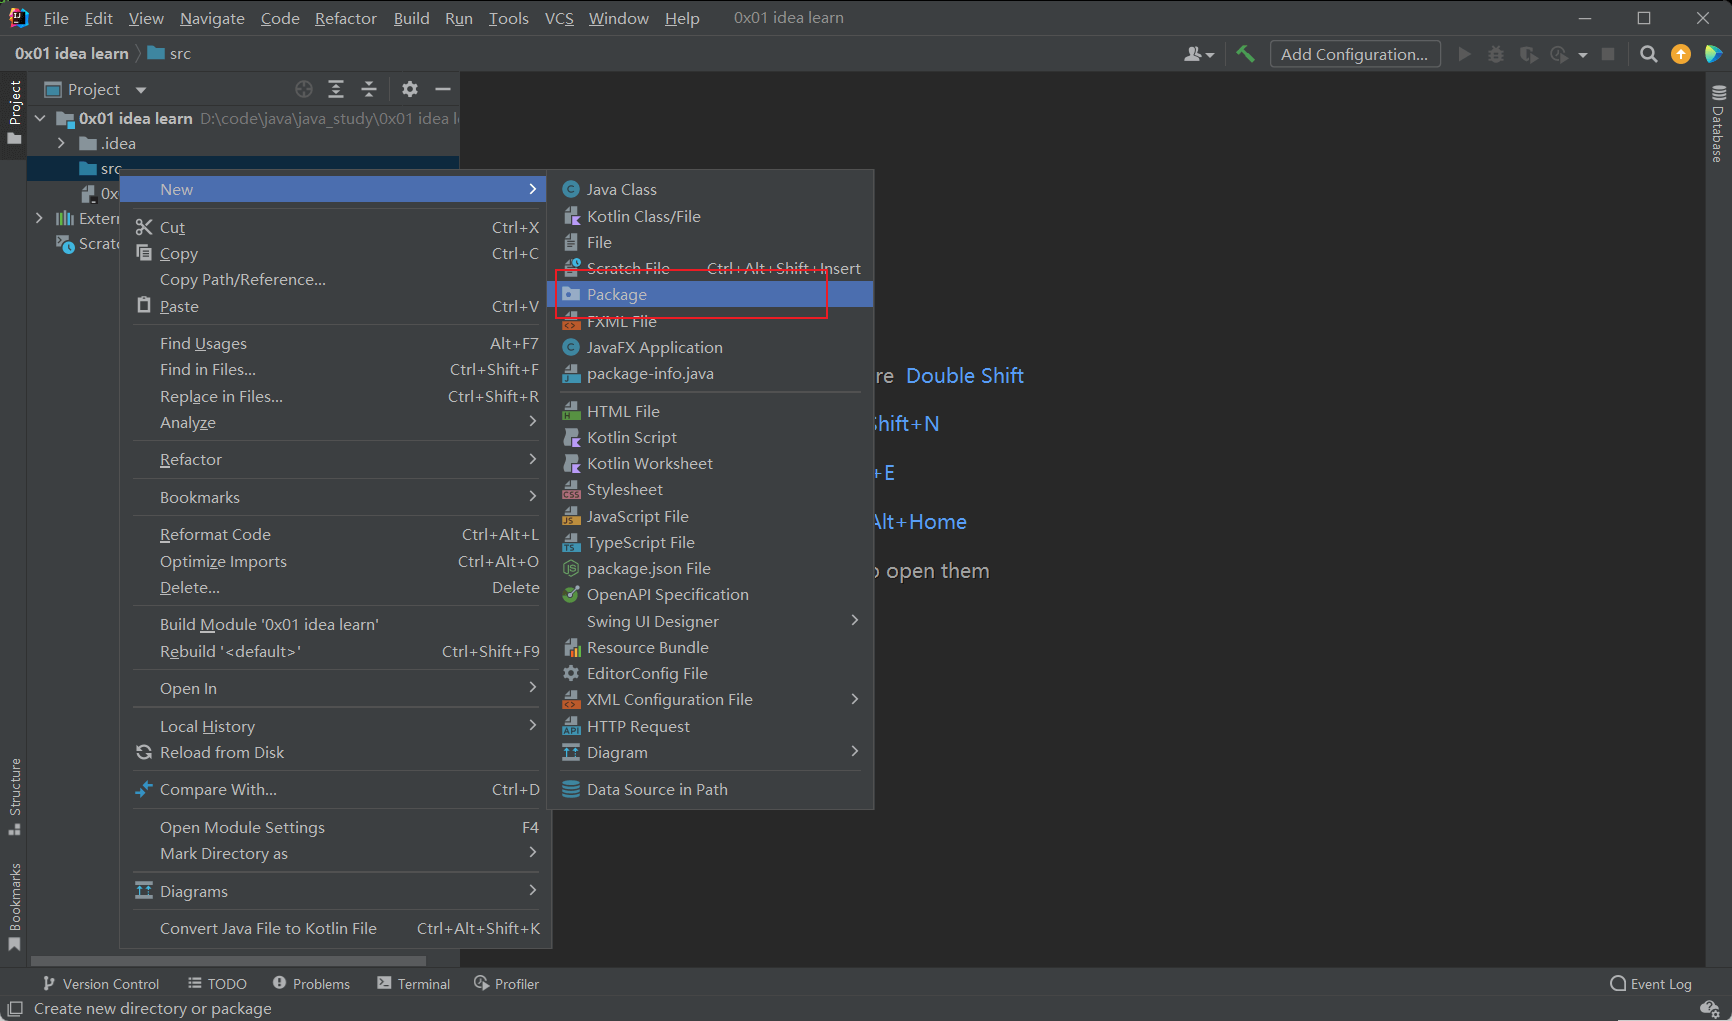1732x1021 pixels.
Task: Expand XML Configuration File submenu
Action: coord(710,699)
